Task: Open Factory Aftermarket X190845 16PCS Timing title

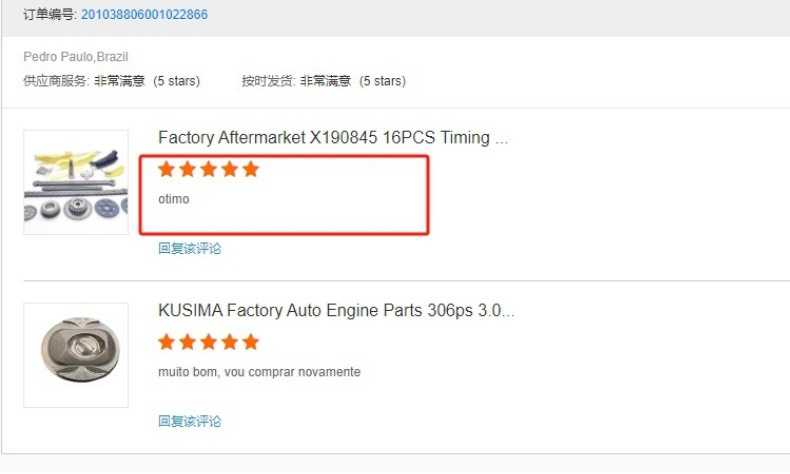Action: click(333, 138)
